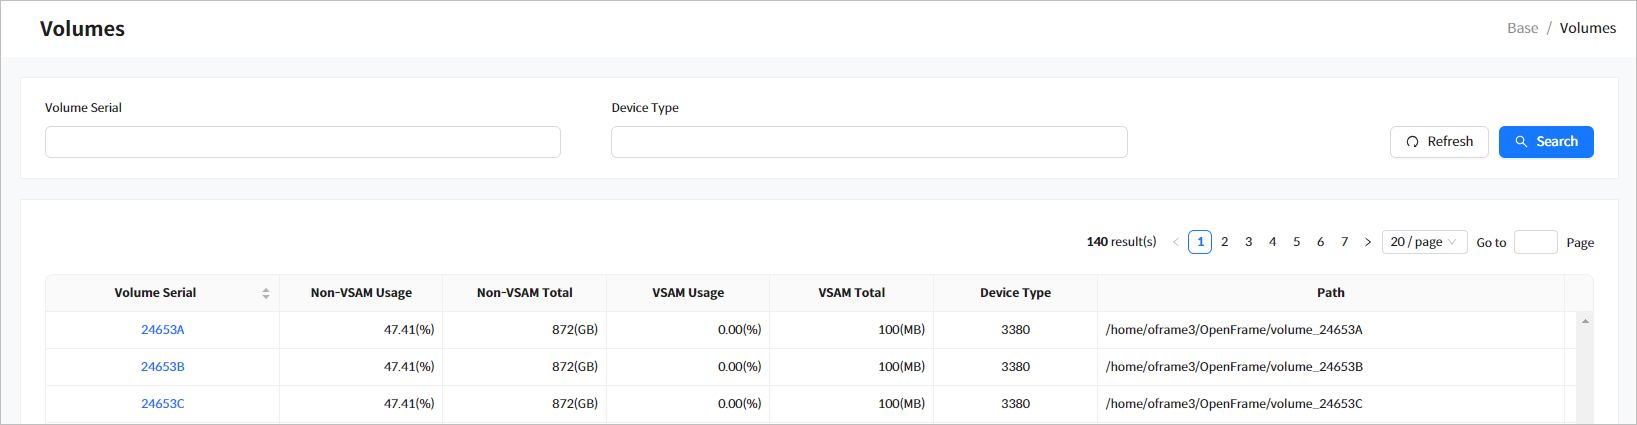Screen dimensions: 1637x425
Task: Click the Path column header
Action: pos(1330,293)
